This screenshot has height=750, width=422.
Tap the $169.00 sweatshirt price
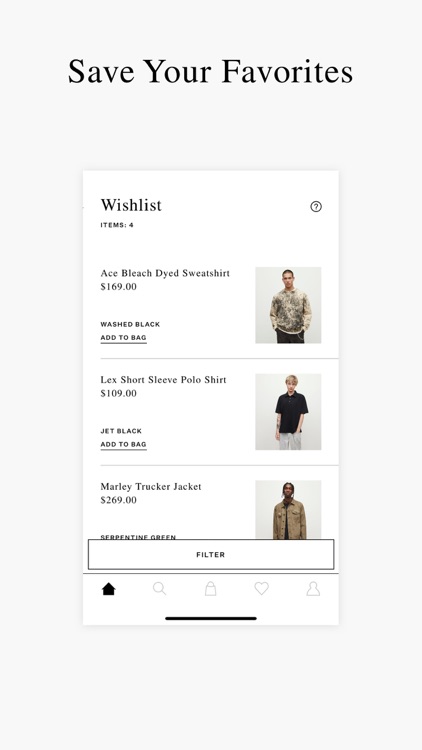coord(118,287)
